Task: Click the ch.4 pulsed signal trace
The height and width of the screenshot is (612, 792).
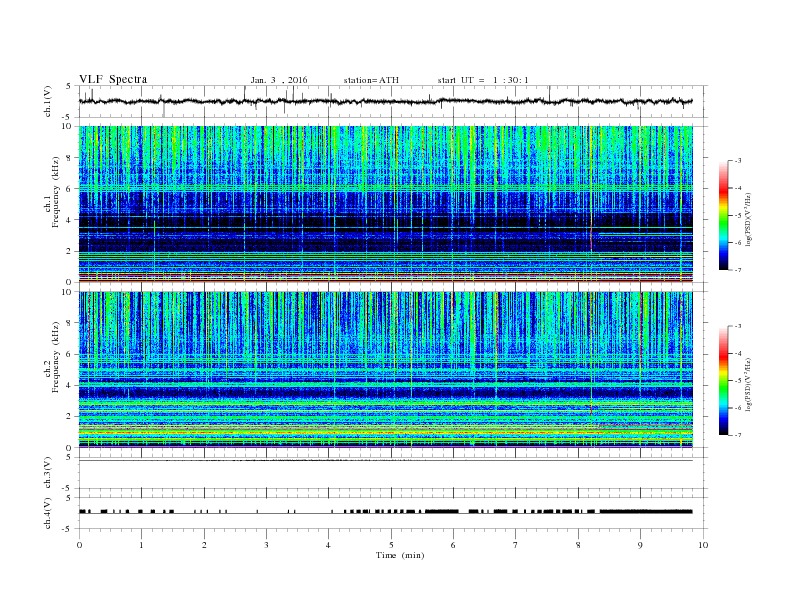Action: pos(386,512)
